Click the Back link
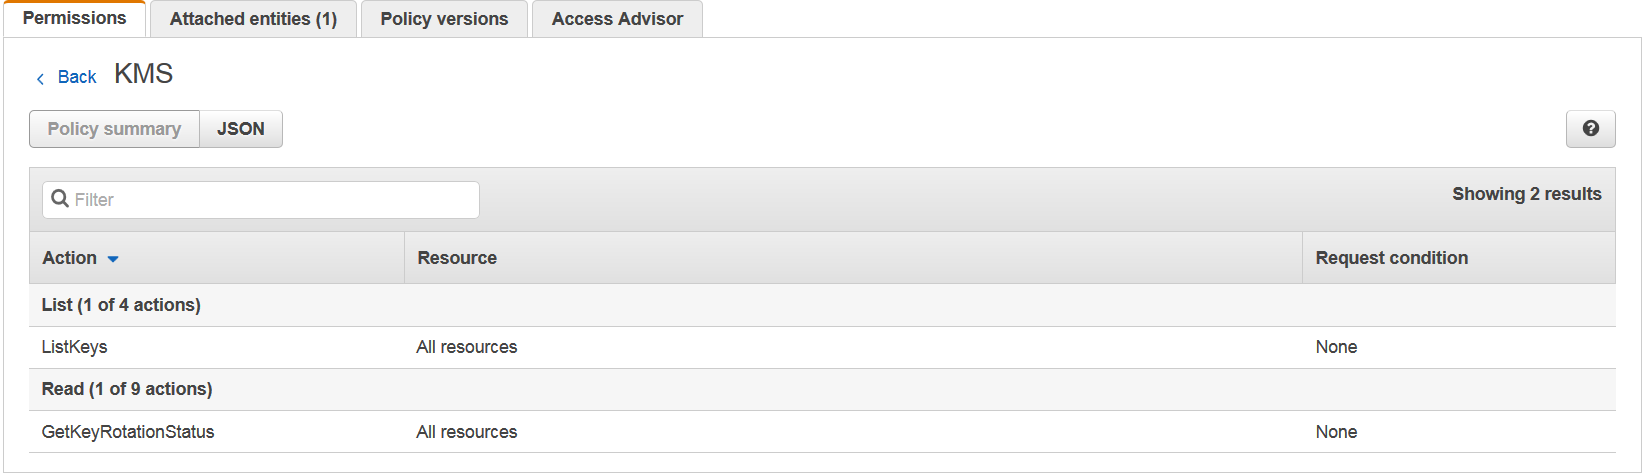 click(x=77, y=77)
